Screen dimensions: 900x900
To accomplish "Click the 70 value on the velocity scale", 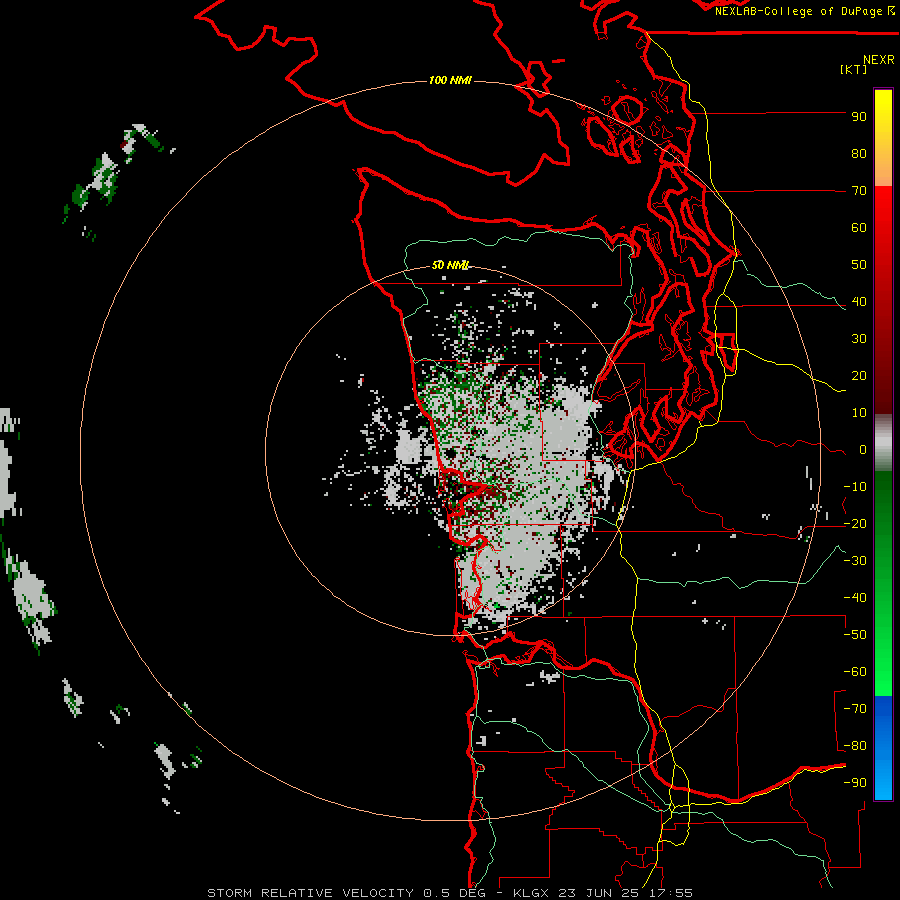I will 859,191.
